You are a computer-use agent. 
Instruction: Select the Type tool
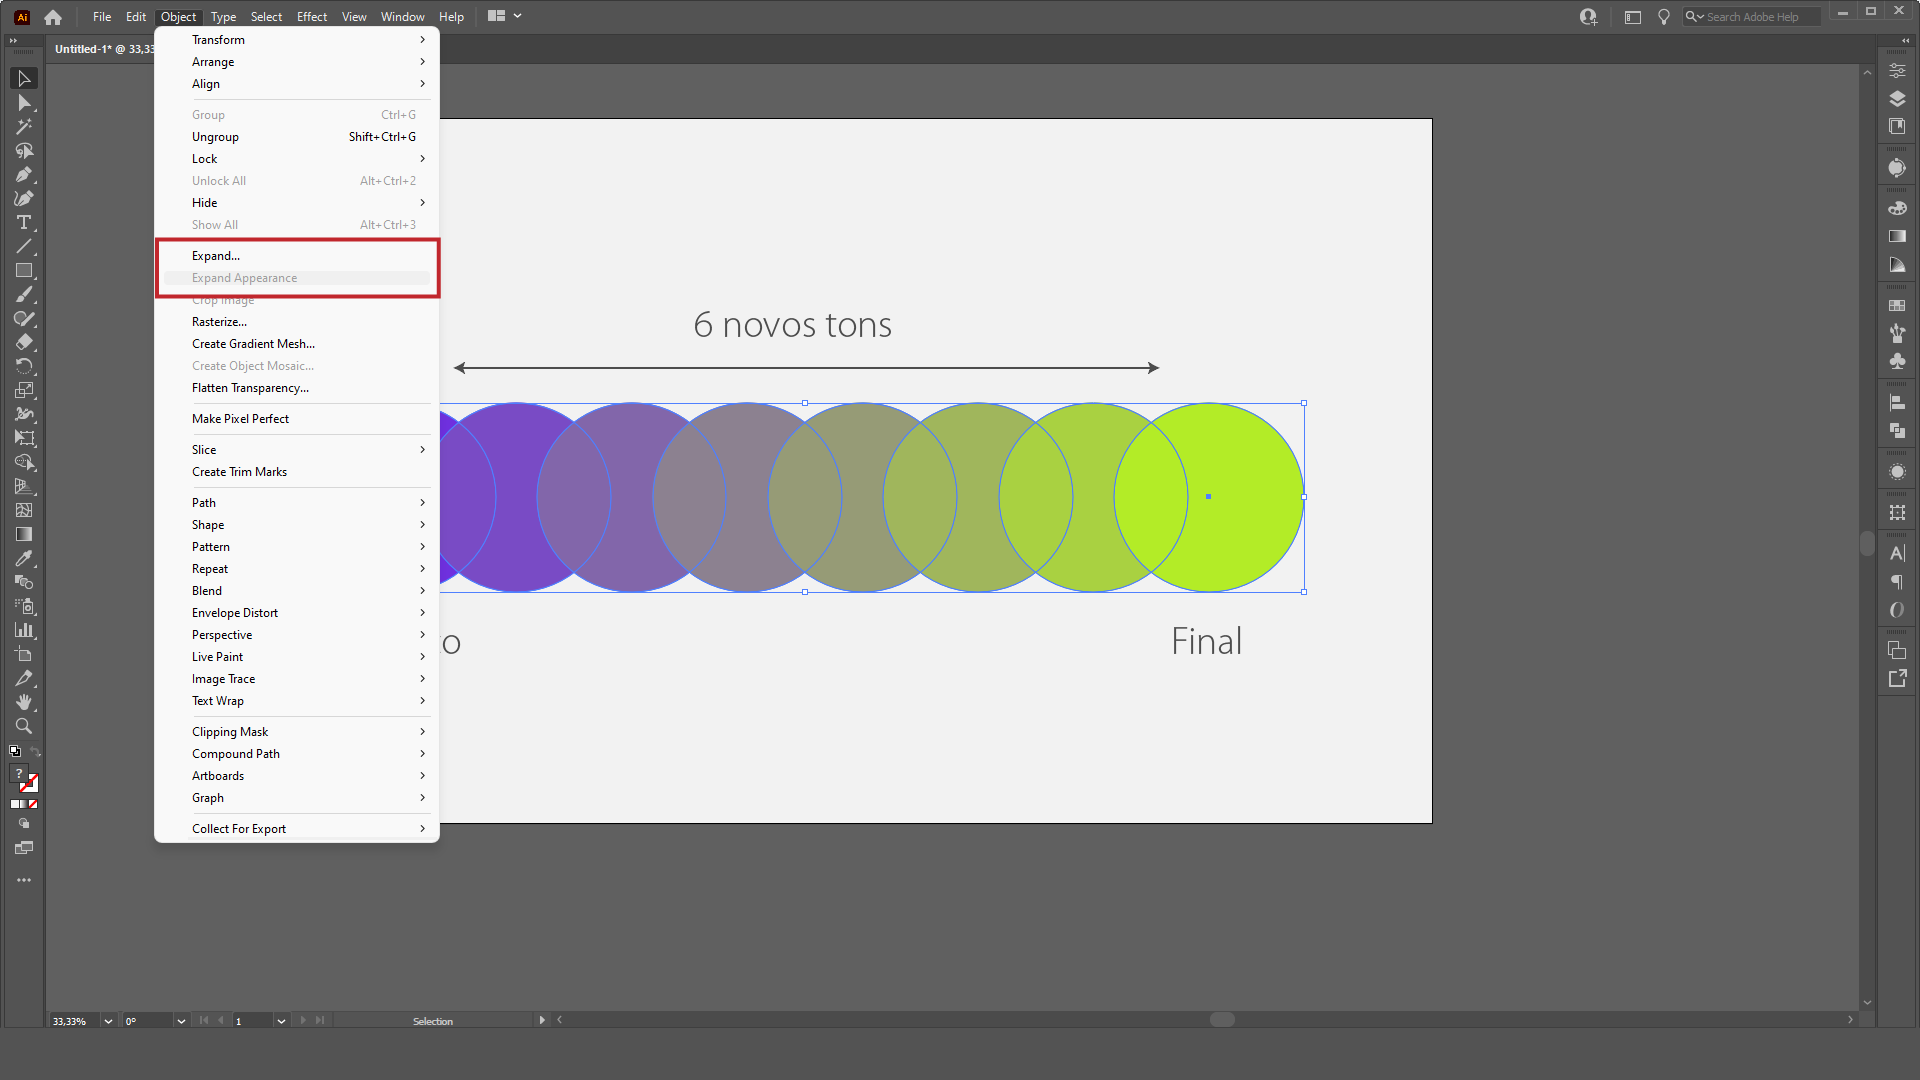coord(24,223)
